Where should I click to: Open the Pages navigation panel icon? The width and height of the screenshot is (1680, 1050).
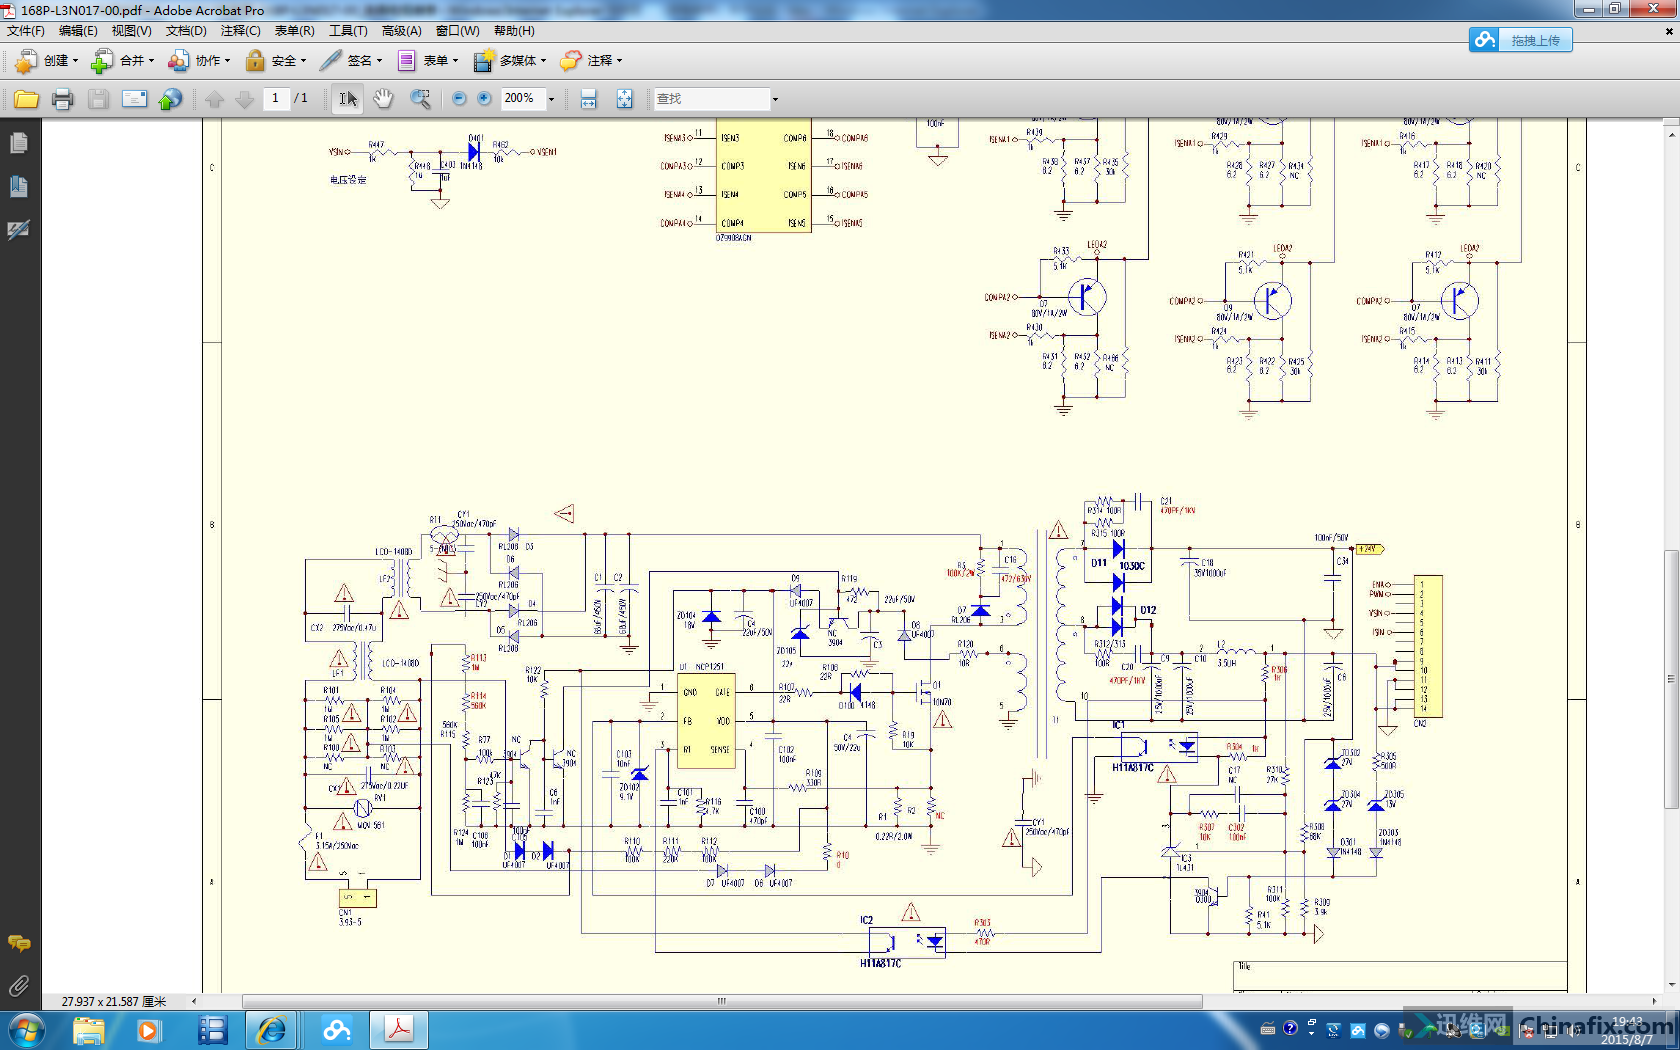tap(18, 144)
